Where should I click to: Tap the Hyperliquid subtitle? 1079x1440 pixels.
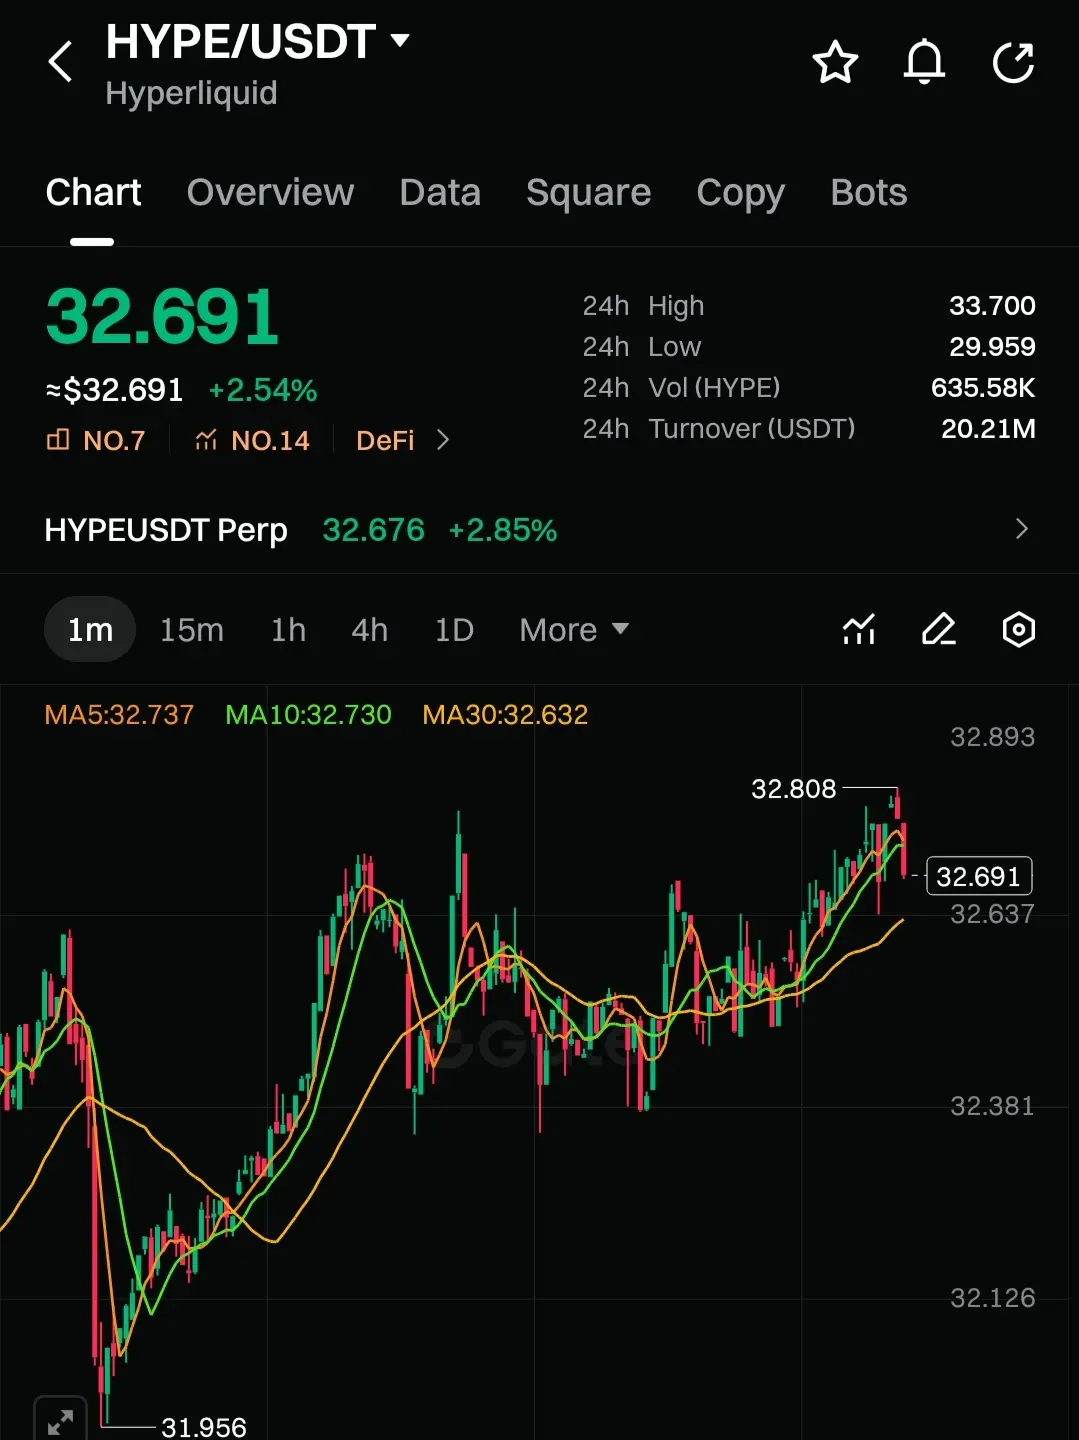(191, 93)
